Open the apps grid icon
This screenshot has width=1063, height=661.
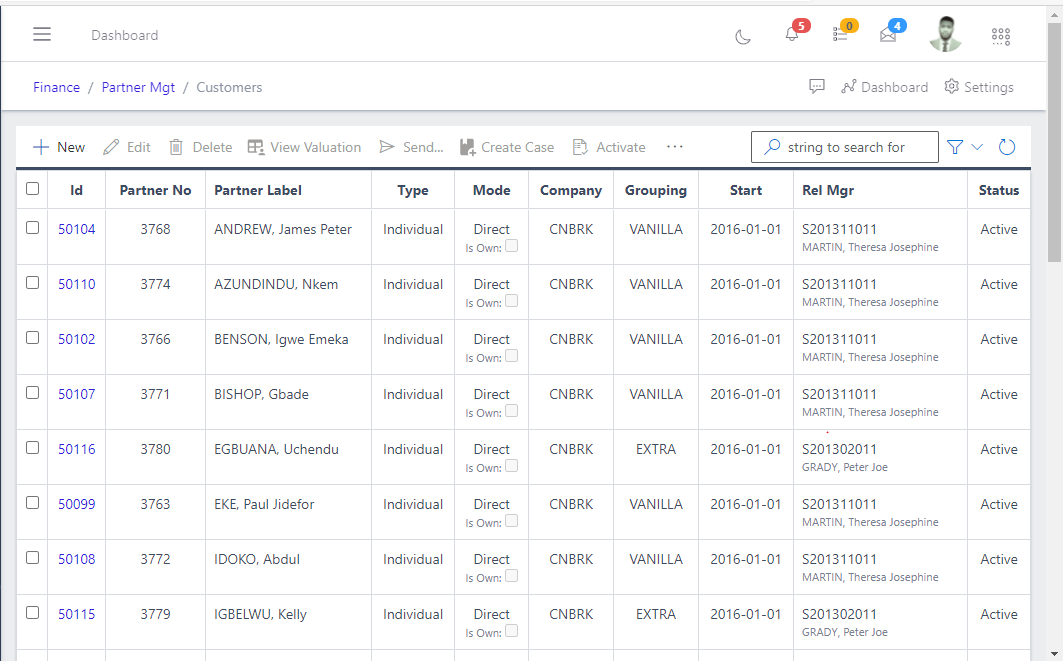point(1001,36)
